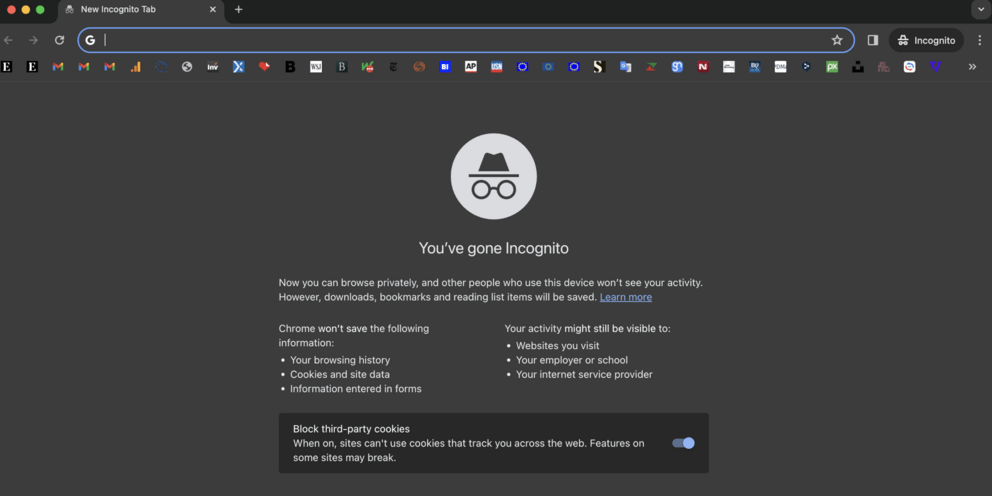The image size is (992, 496).
Task: Open the black Unsplash bookmark icon
Action: [x=858, y=66]
